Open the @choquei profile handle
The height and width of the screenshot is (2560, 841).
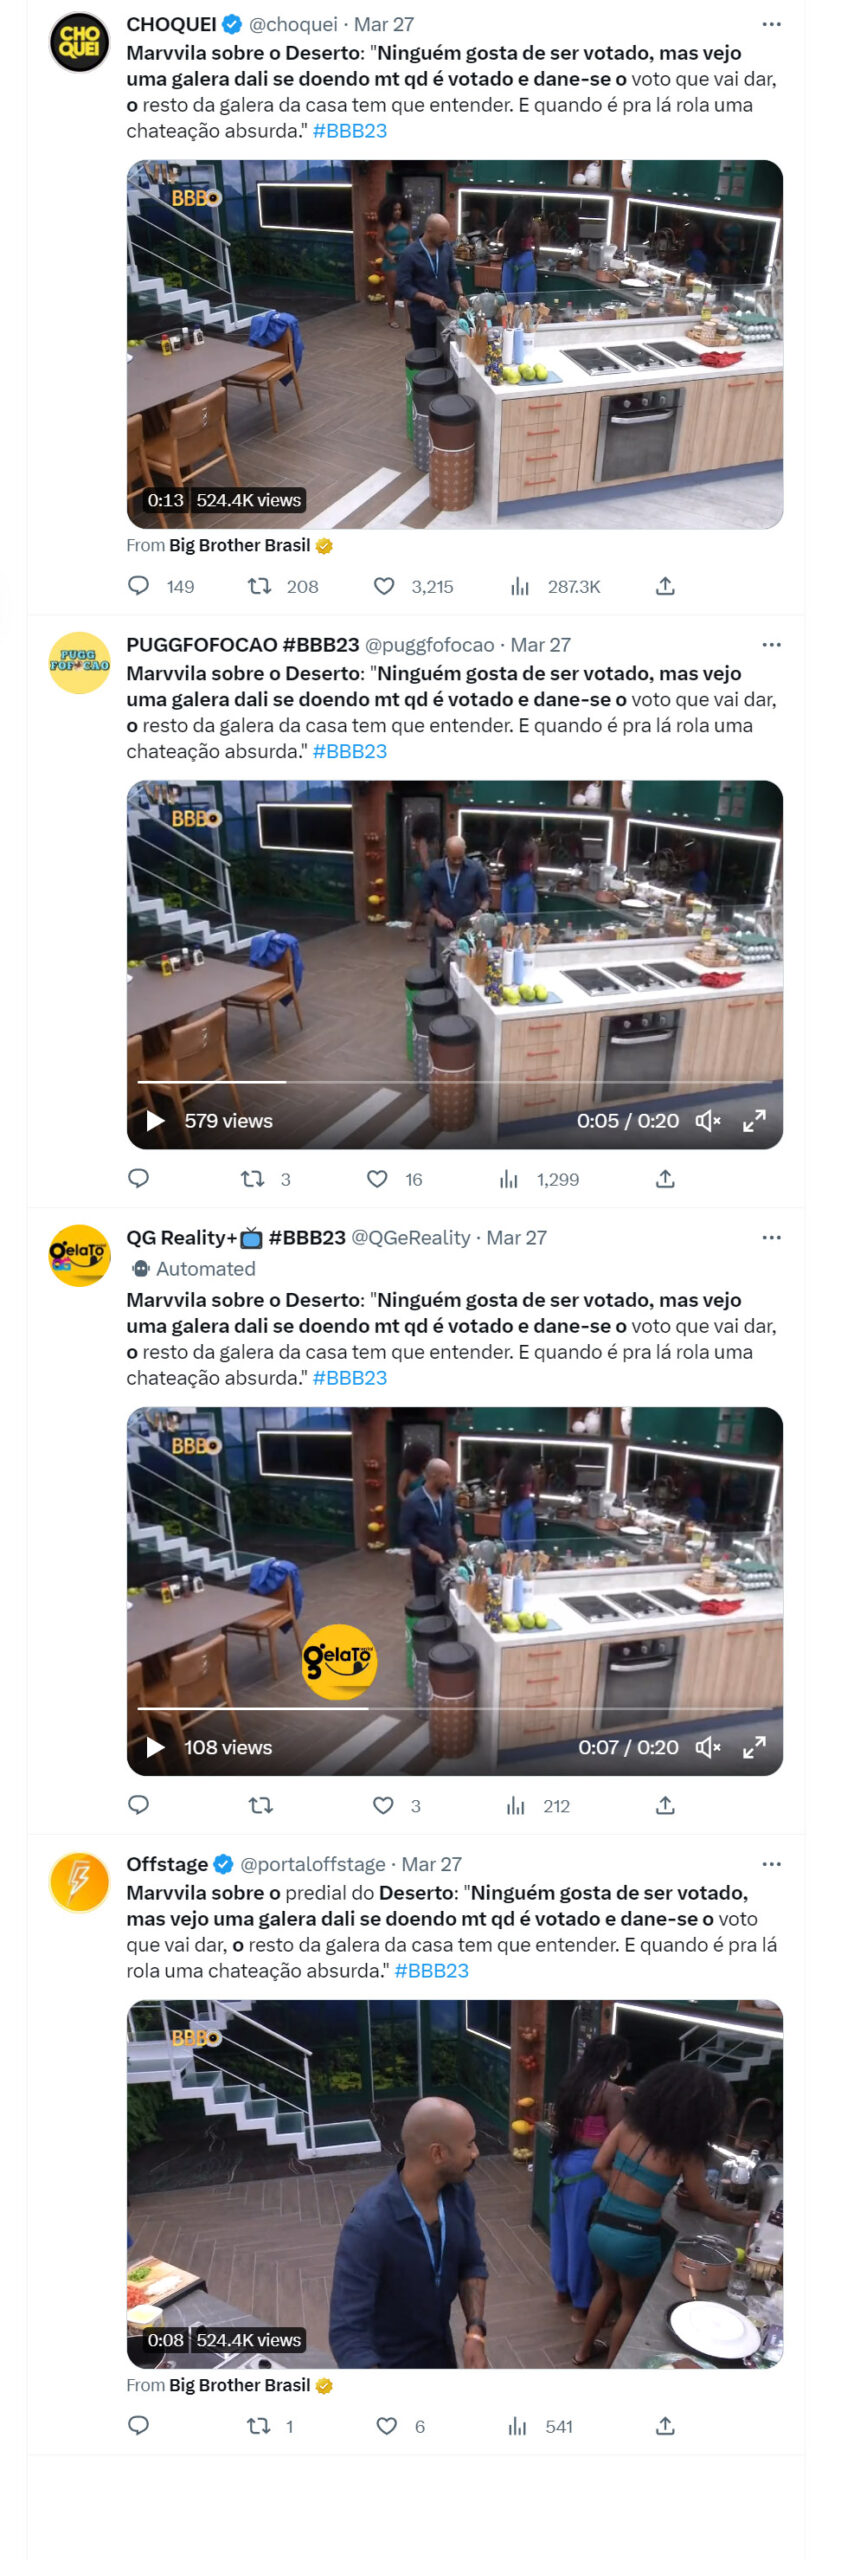pyautogui.click(x=292, y=24)
